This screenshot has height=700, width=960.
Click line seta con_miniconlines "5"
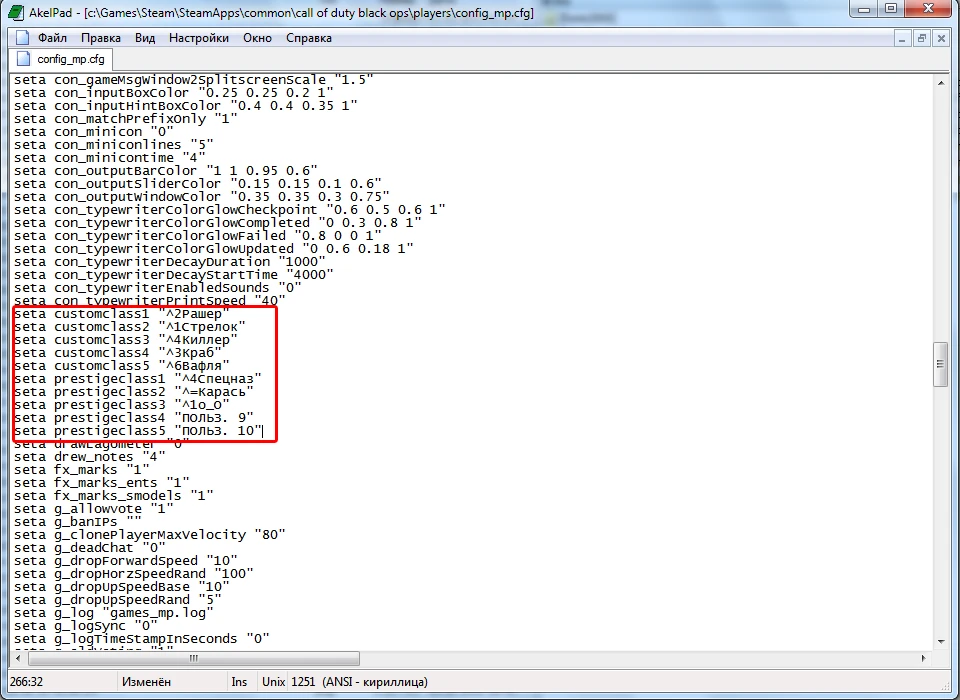coord(114,145)
